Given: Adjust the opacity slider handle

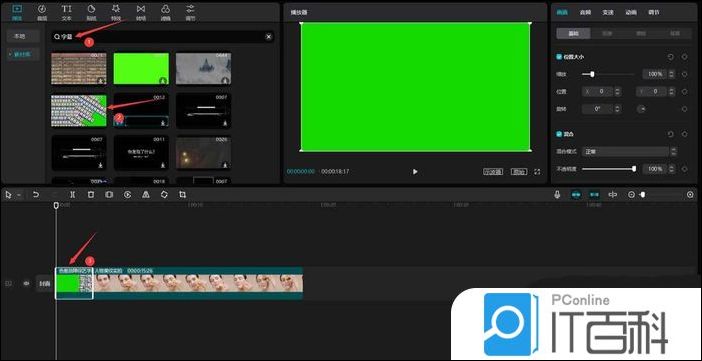Looking at the screenshot, I should pyautogui.click(x=634, y=169).
